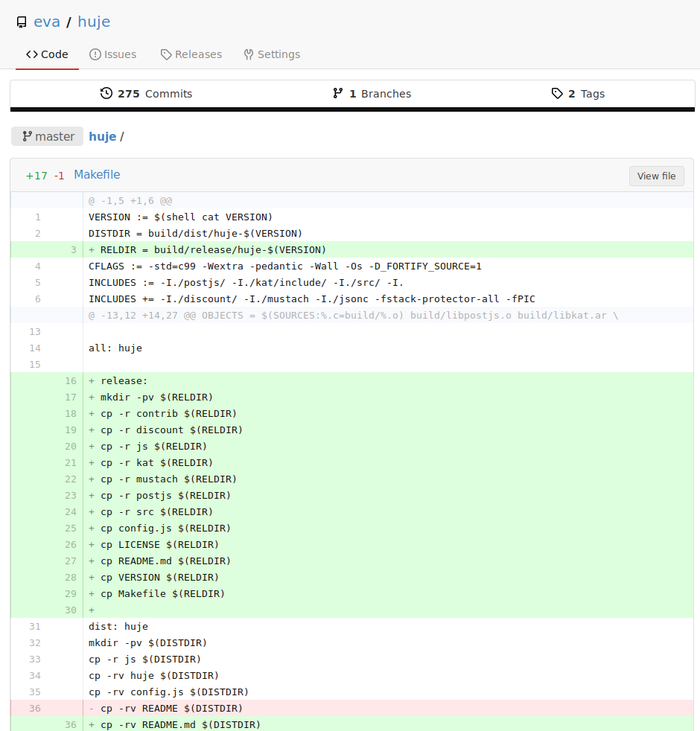The width and height of the screenshot is (700, 731).
Task: Click the Makefile filename link
Action: (x=97, y=175)
